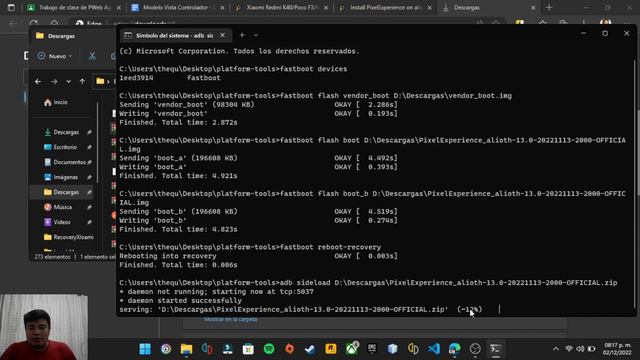Screen dimensions: 640x360
Task: Open Windows Start menu
Action: [145, 349]
